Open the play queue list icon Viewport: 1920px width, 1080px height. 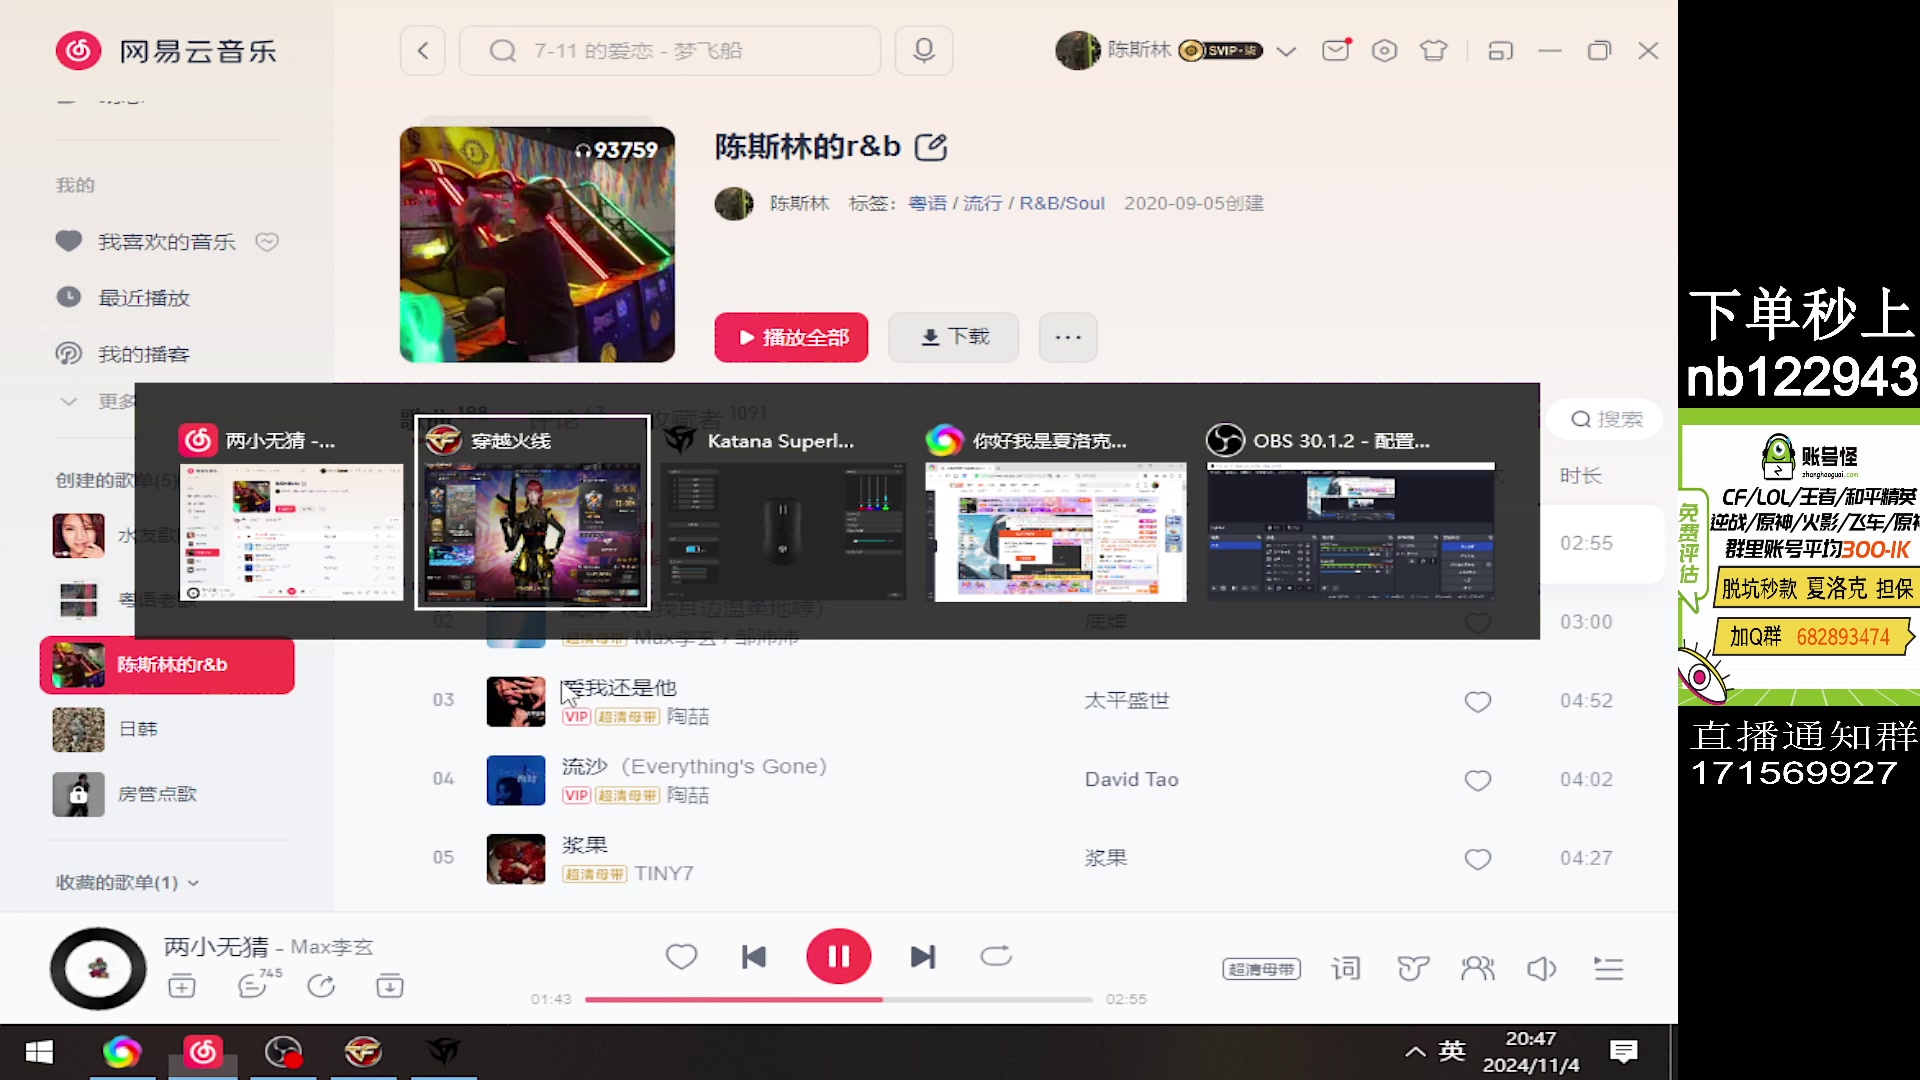click(1608, 968)
